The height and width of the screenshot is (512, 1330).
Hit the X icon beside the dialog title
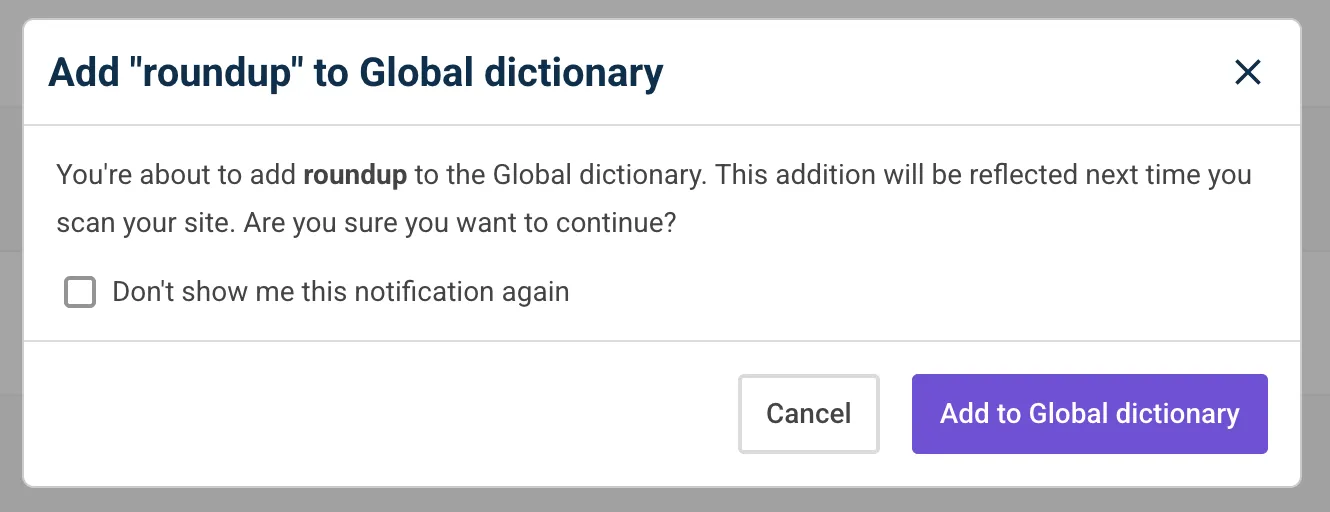click(1247, 72)
